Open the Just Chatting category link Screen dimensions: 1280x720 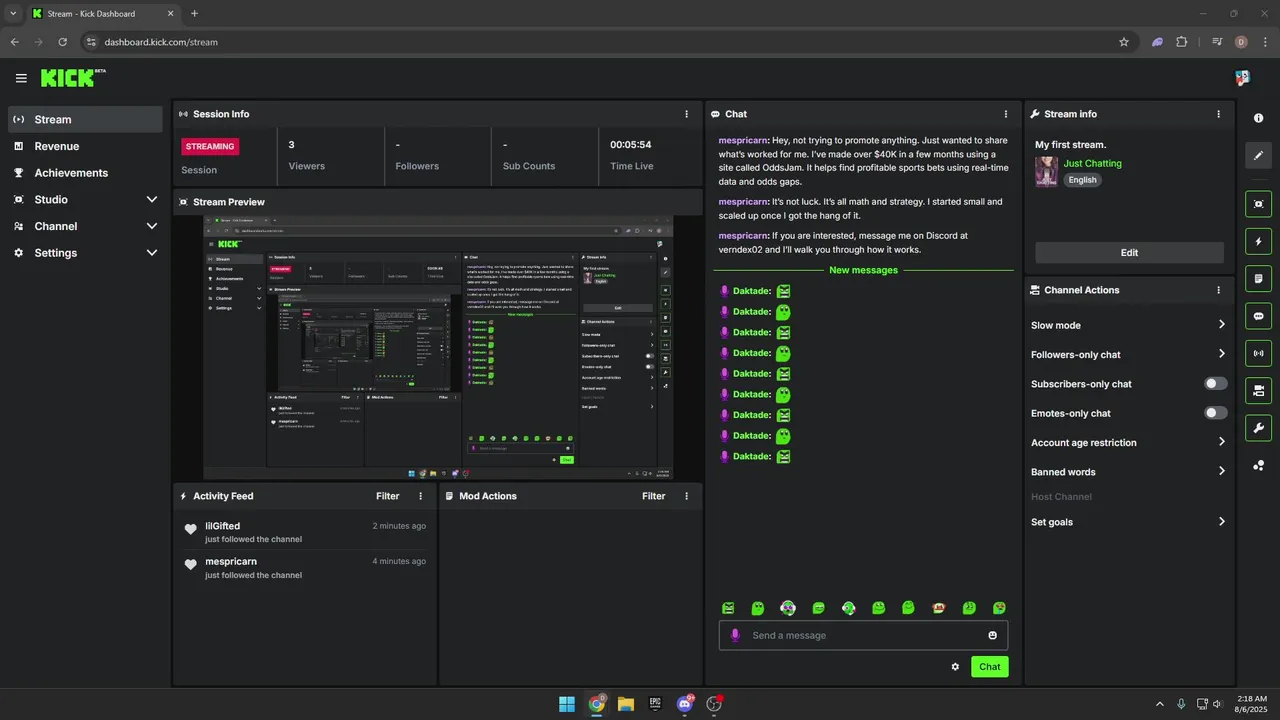pos(1092,163)
